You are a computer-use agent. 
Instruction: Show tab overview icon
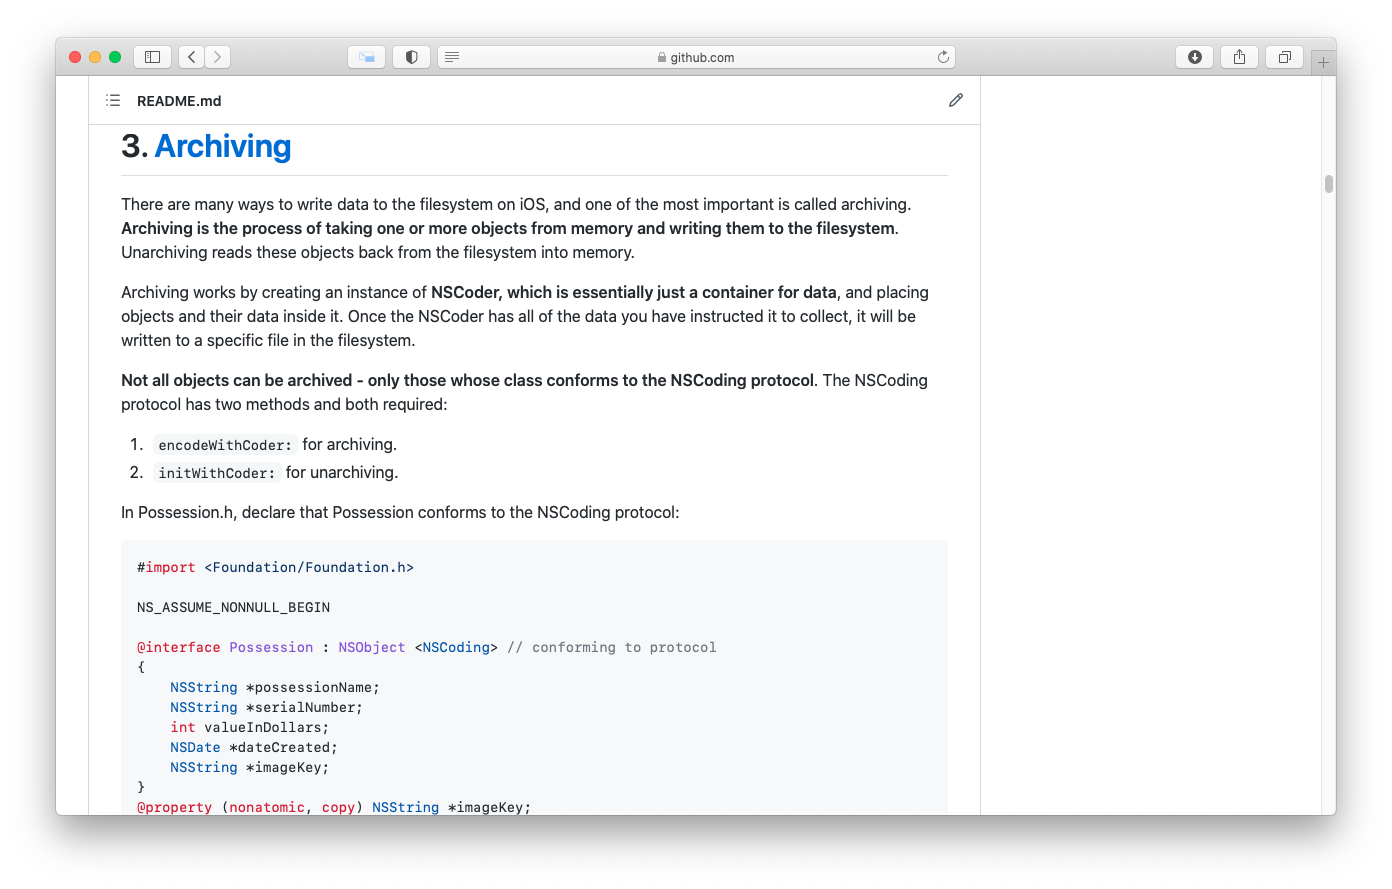coord(1285,57)
